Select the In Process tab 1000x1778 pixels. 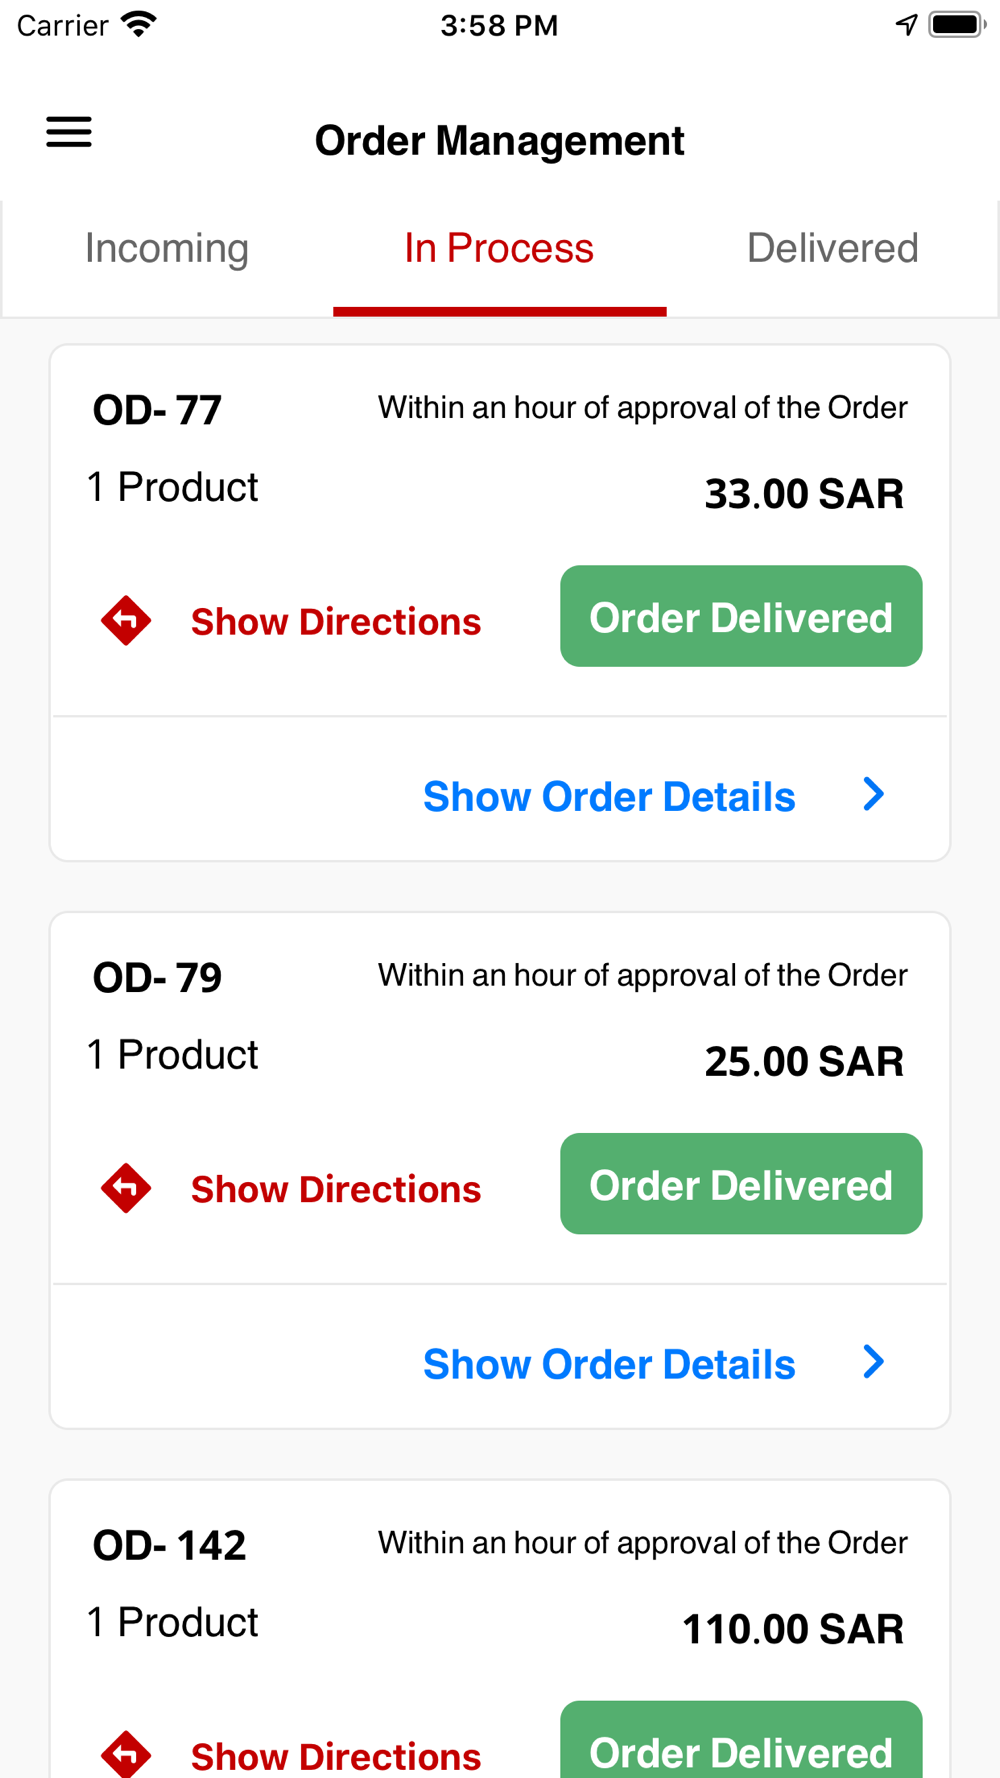coord(499,248)
